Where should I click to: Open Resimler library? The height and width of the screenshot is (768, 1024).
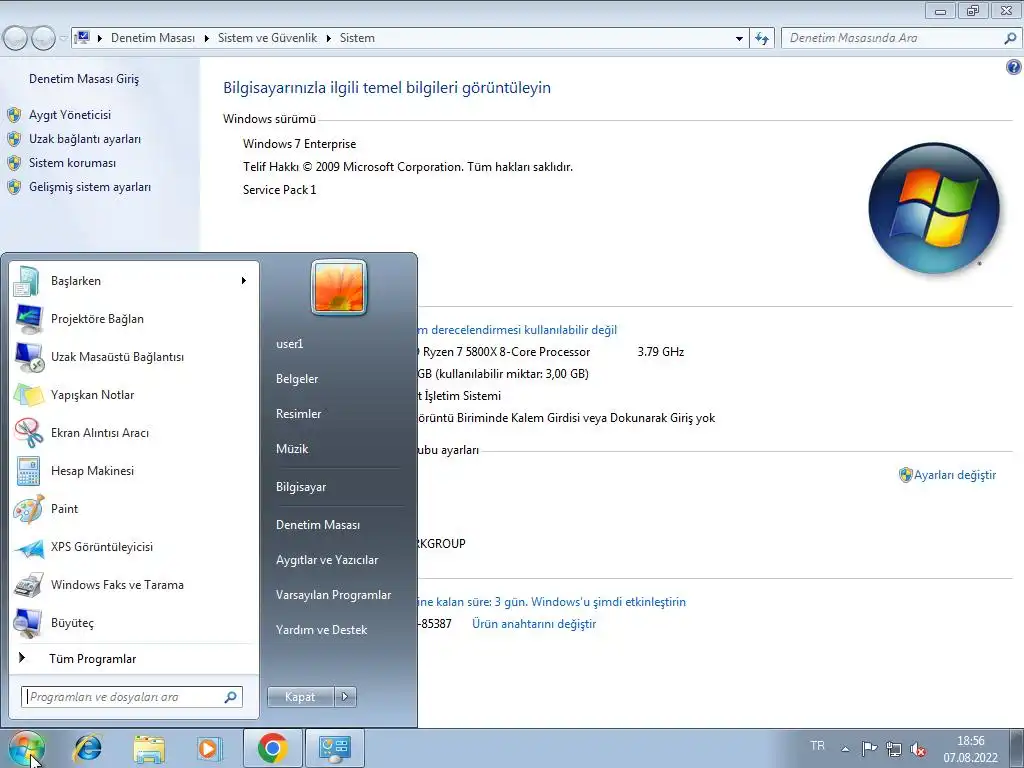[x=298, y=413]
